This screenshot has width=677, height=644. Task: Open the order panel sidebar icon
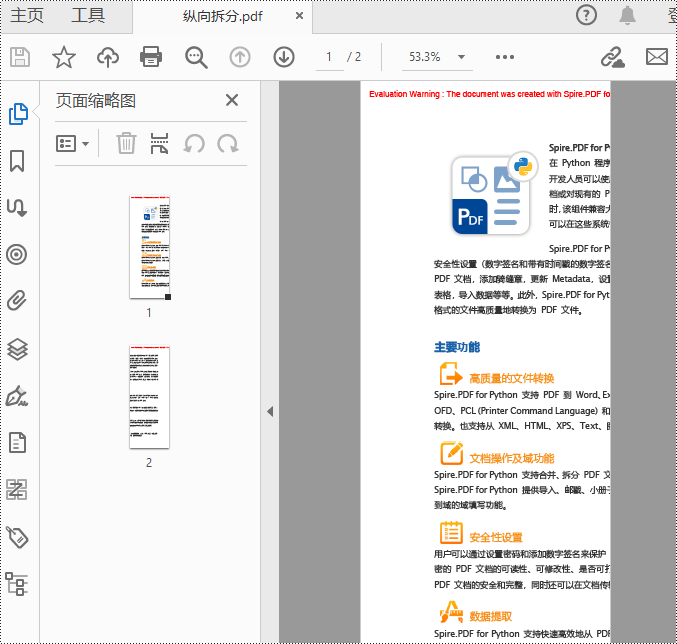click(17, 490)
